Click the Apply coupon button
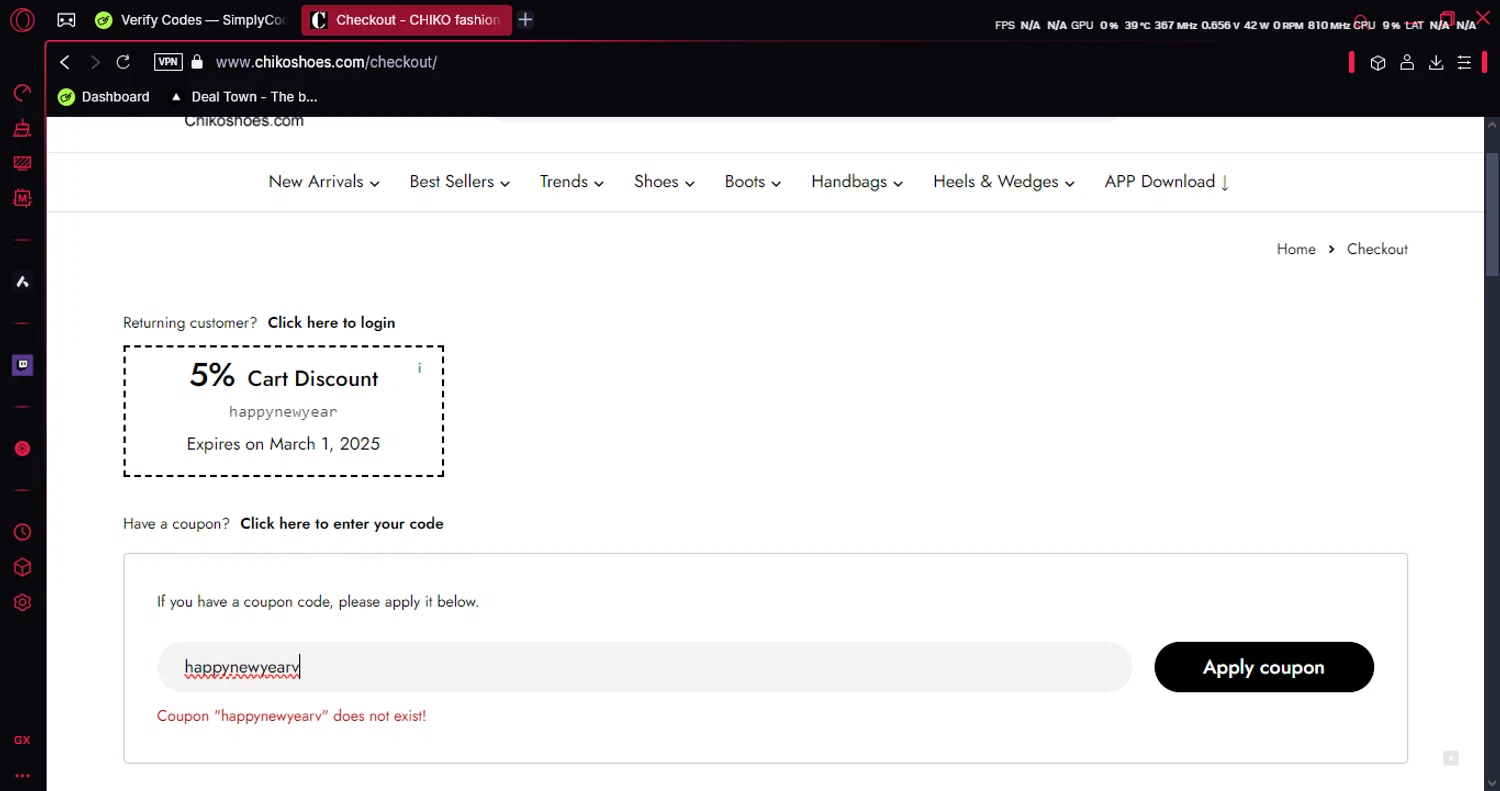1500x791 pixels. coord(1264,667)
